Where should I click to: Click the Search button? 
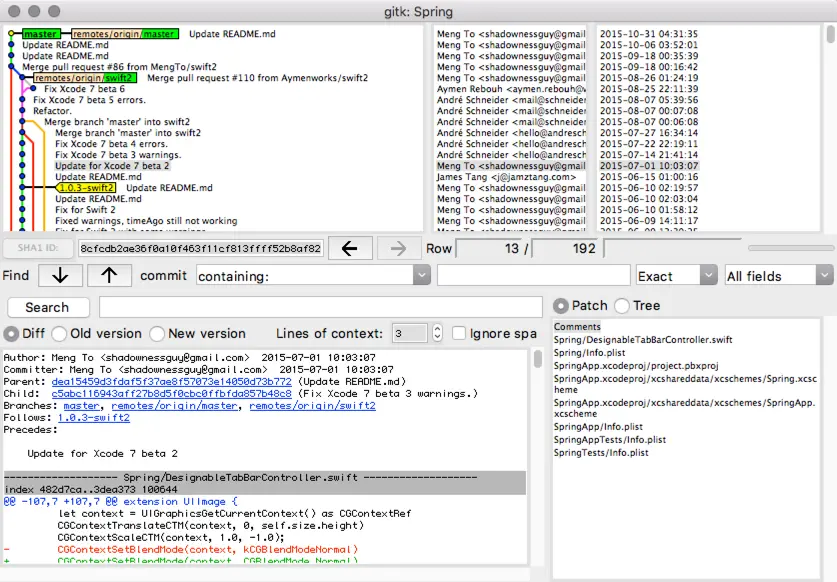pyautogui.click(x=48, y=308)
